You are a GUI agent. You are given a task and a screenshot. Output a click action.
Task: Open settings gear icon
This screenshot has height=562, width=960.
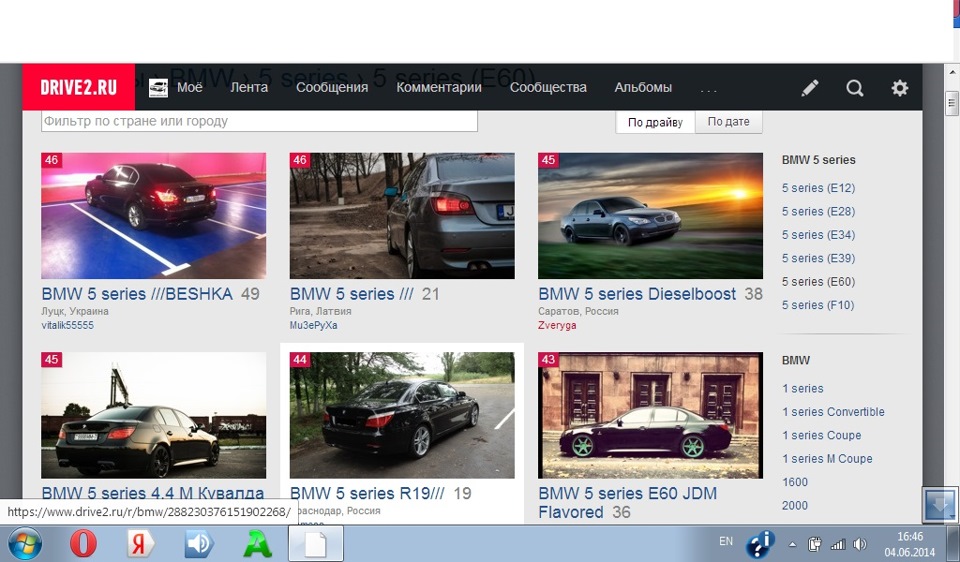[899, 88]
